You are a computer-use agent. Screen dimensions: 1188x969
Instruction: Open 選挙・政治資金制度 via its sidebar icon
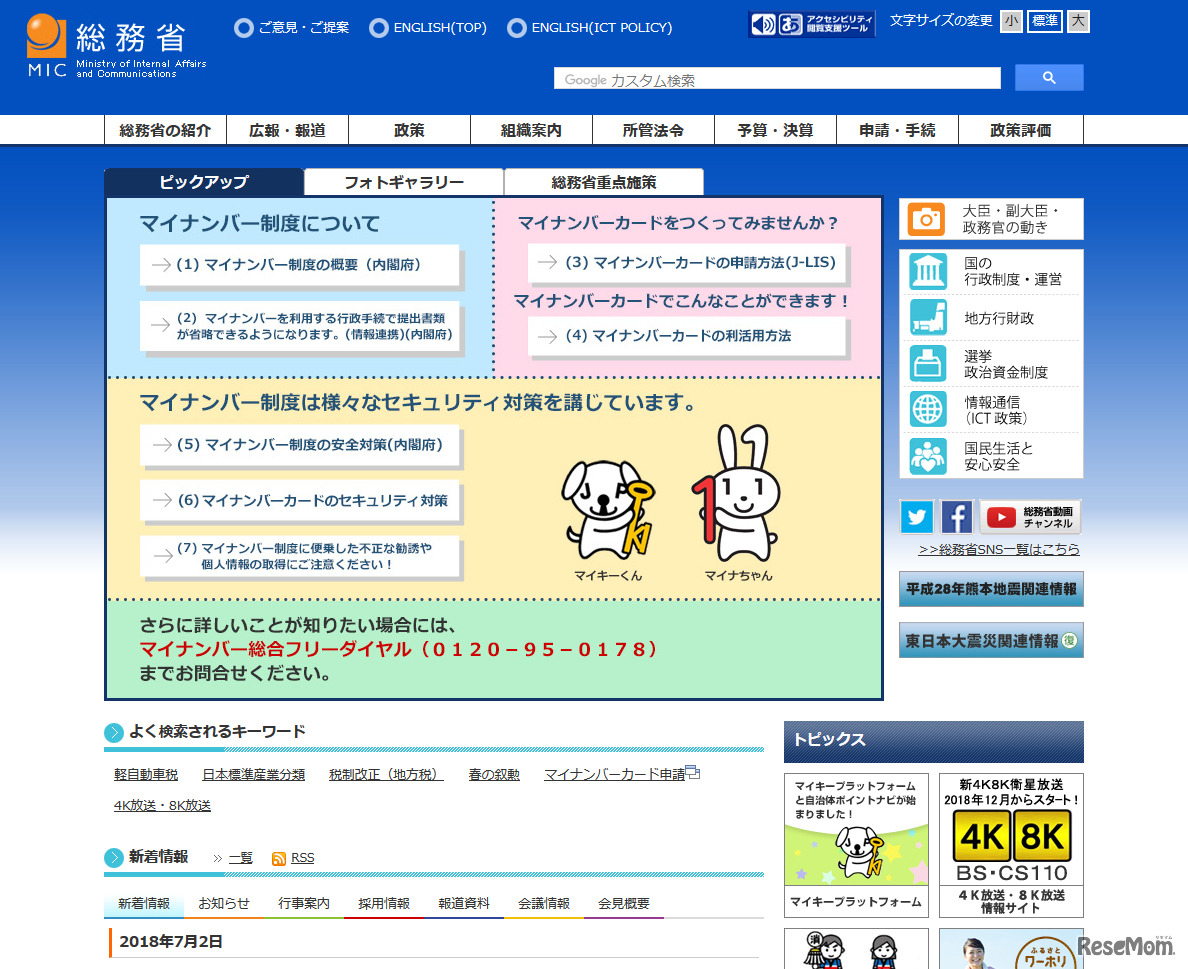pos(926,363)
